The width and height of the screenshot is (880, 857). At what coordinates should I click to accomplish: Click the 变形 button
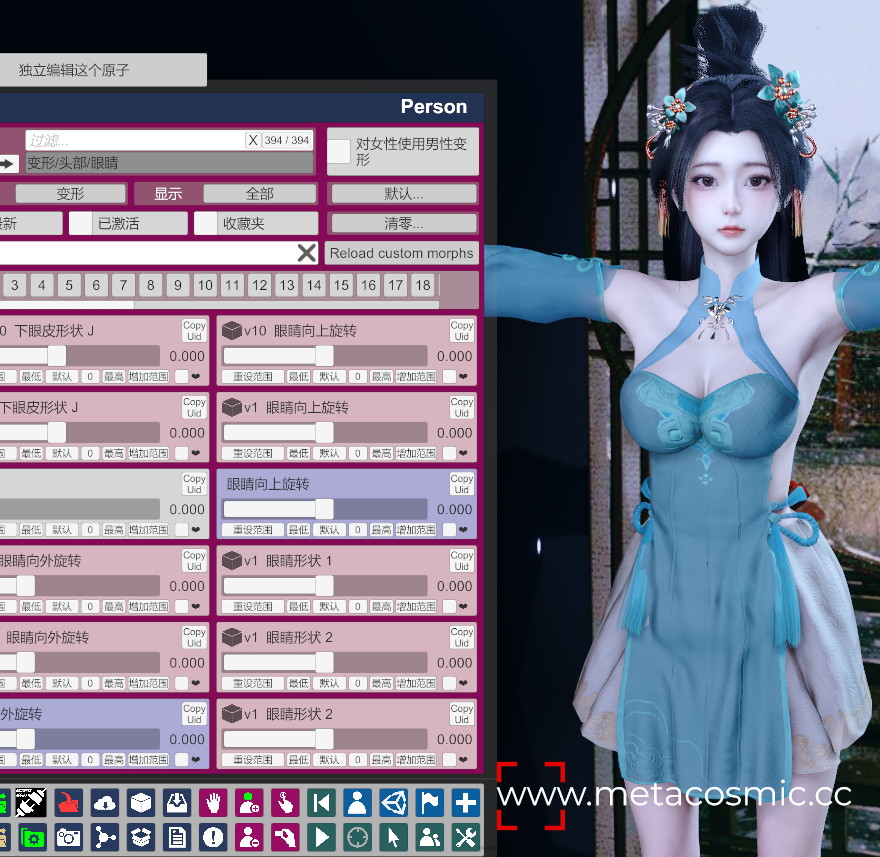[x=71, y=194]
